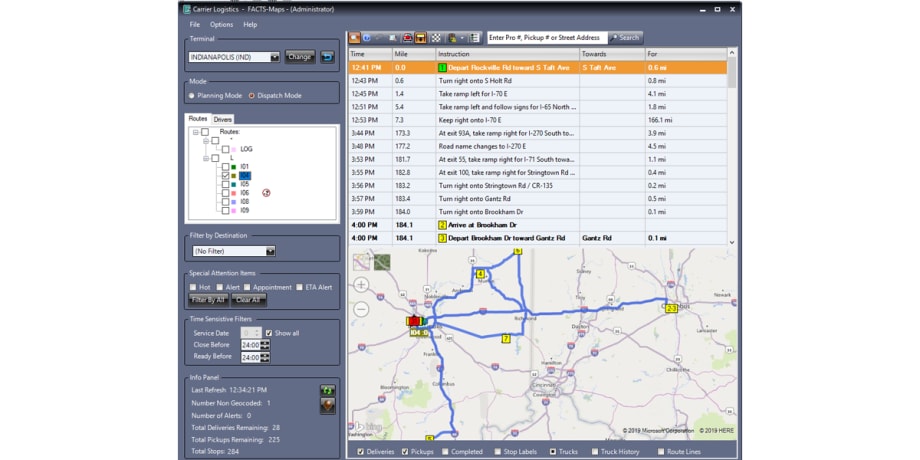The height and width of the screenshot is (460, 920).
Task: Check the I06 route checkbox
Action: pyautogui.click(x=226, y=192)
